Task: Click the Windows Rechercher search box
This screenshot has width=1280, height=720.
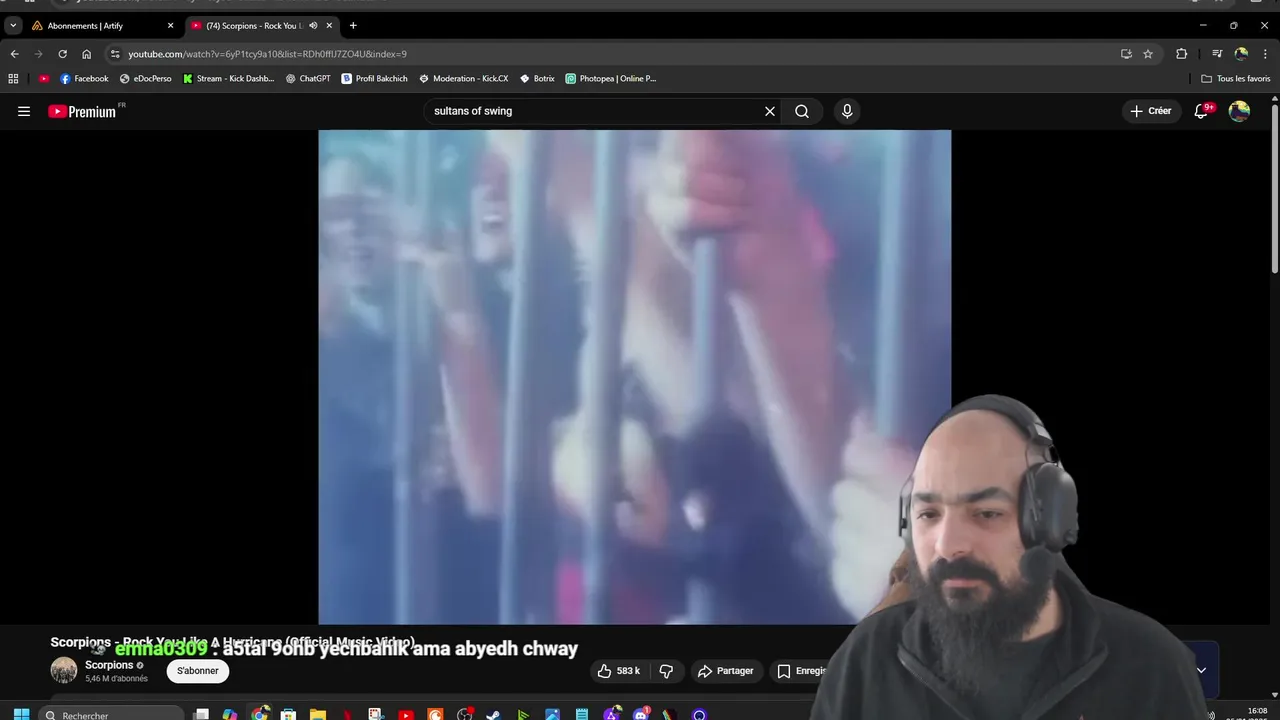Action: tap(111, 714)
